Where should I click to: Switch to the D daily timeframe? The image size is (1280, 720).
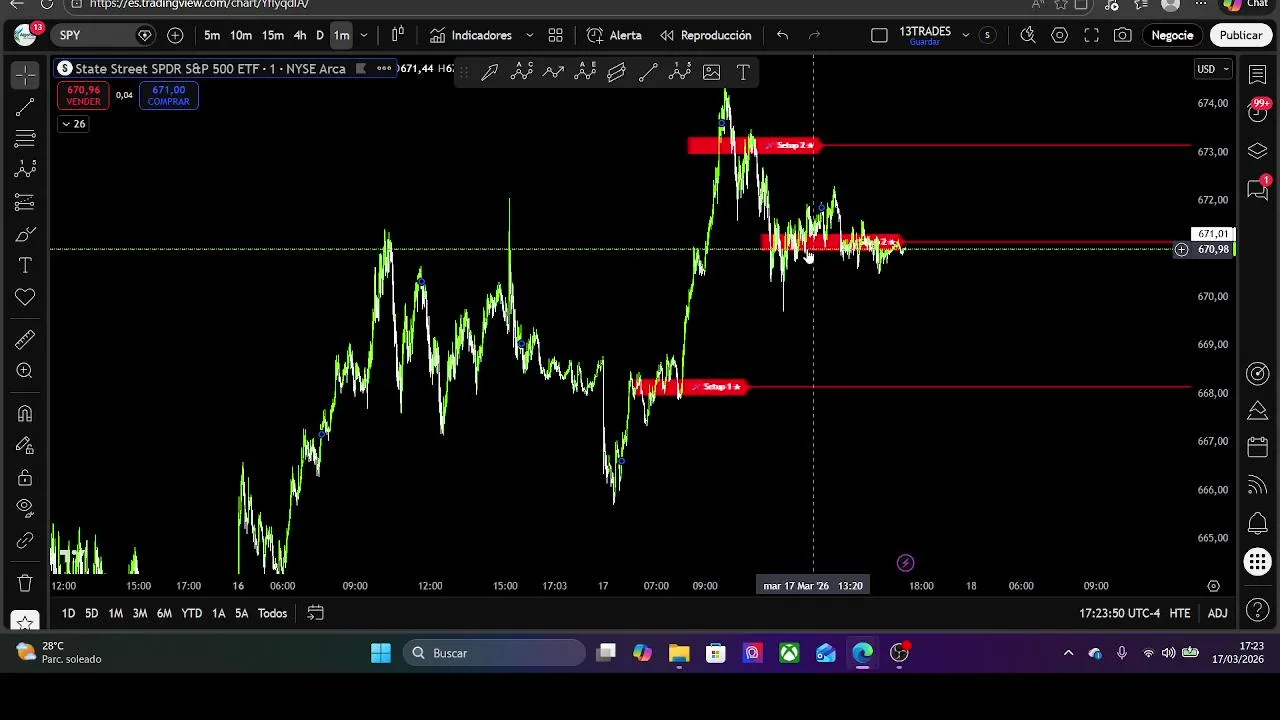pos(320,35)
